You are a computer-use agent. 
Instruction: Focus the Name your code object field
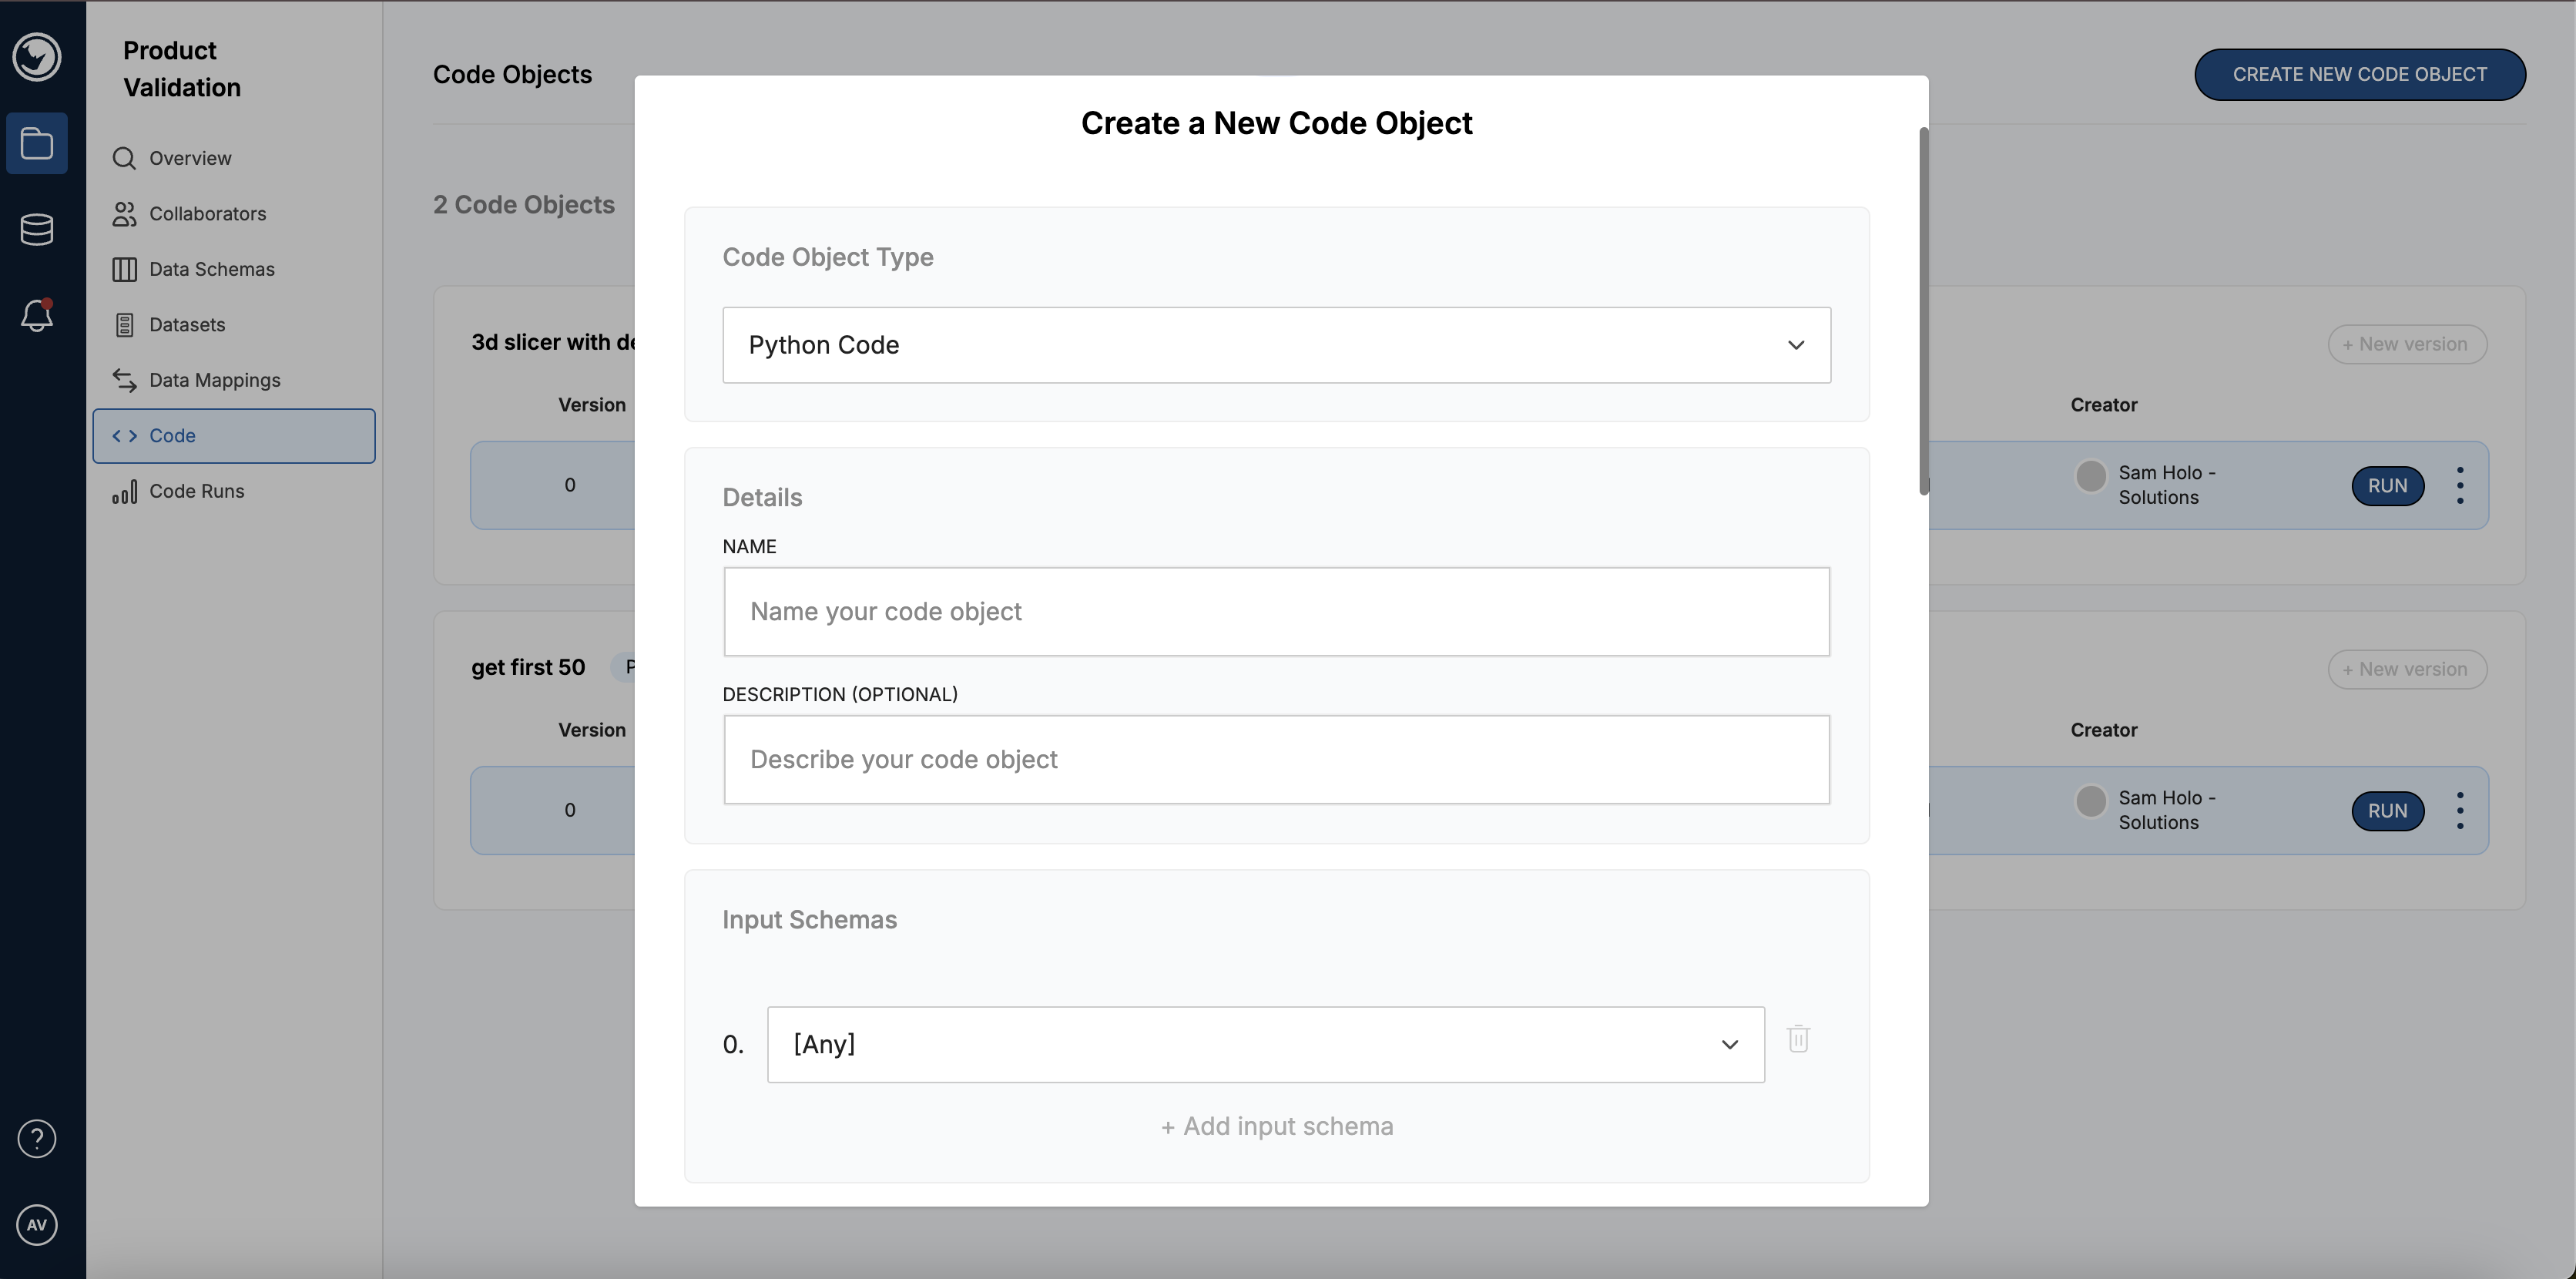[x=1276, y=612]
